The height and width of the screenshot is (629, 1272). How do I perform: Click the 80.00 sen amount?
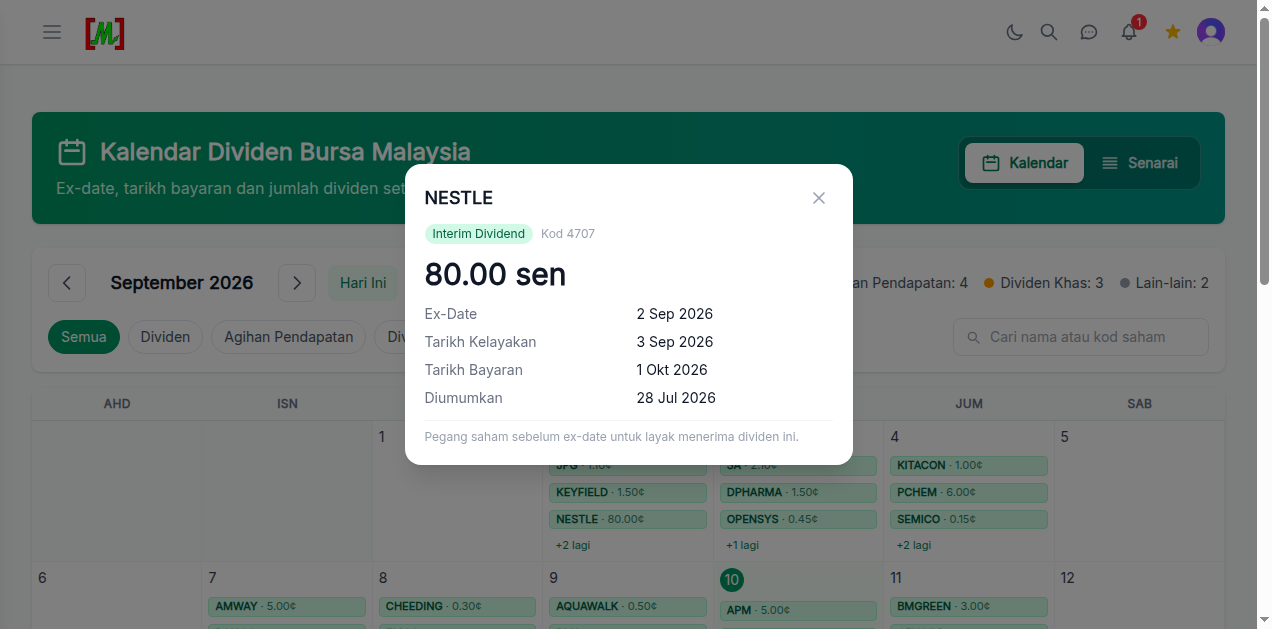[495, 273]
